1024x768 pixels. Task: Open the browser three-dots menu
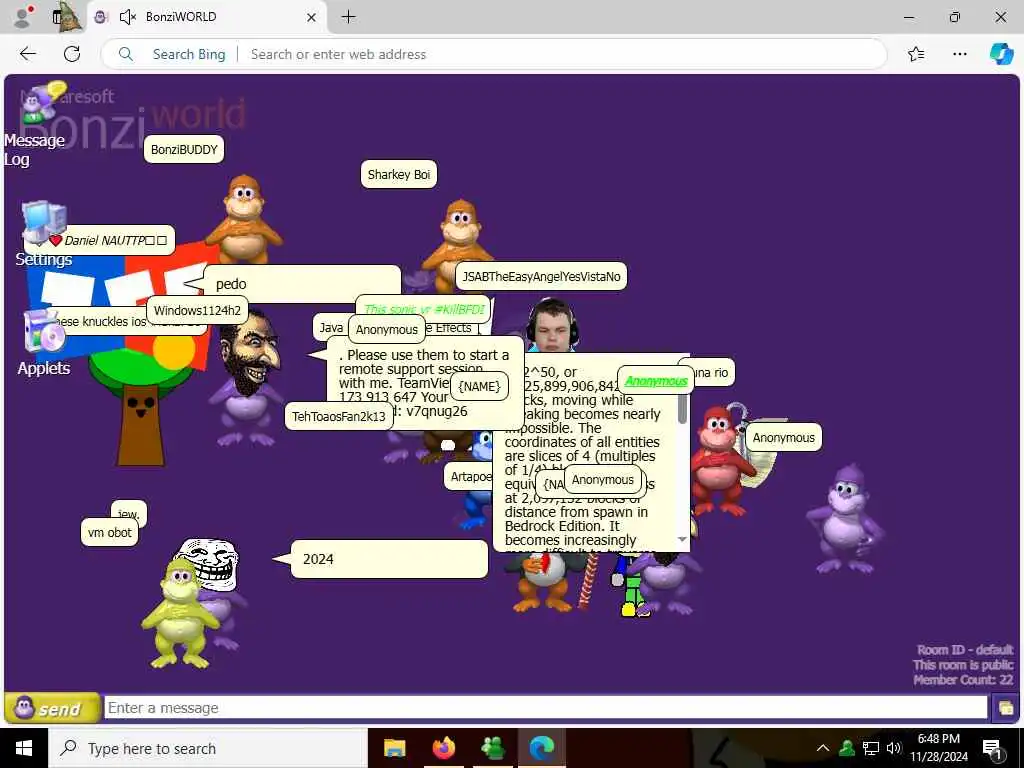pos(959,54)
